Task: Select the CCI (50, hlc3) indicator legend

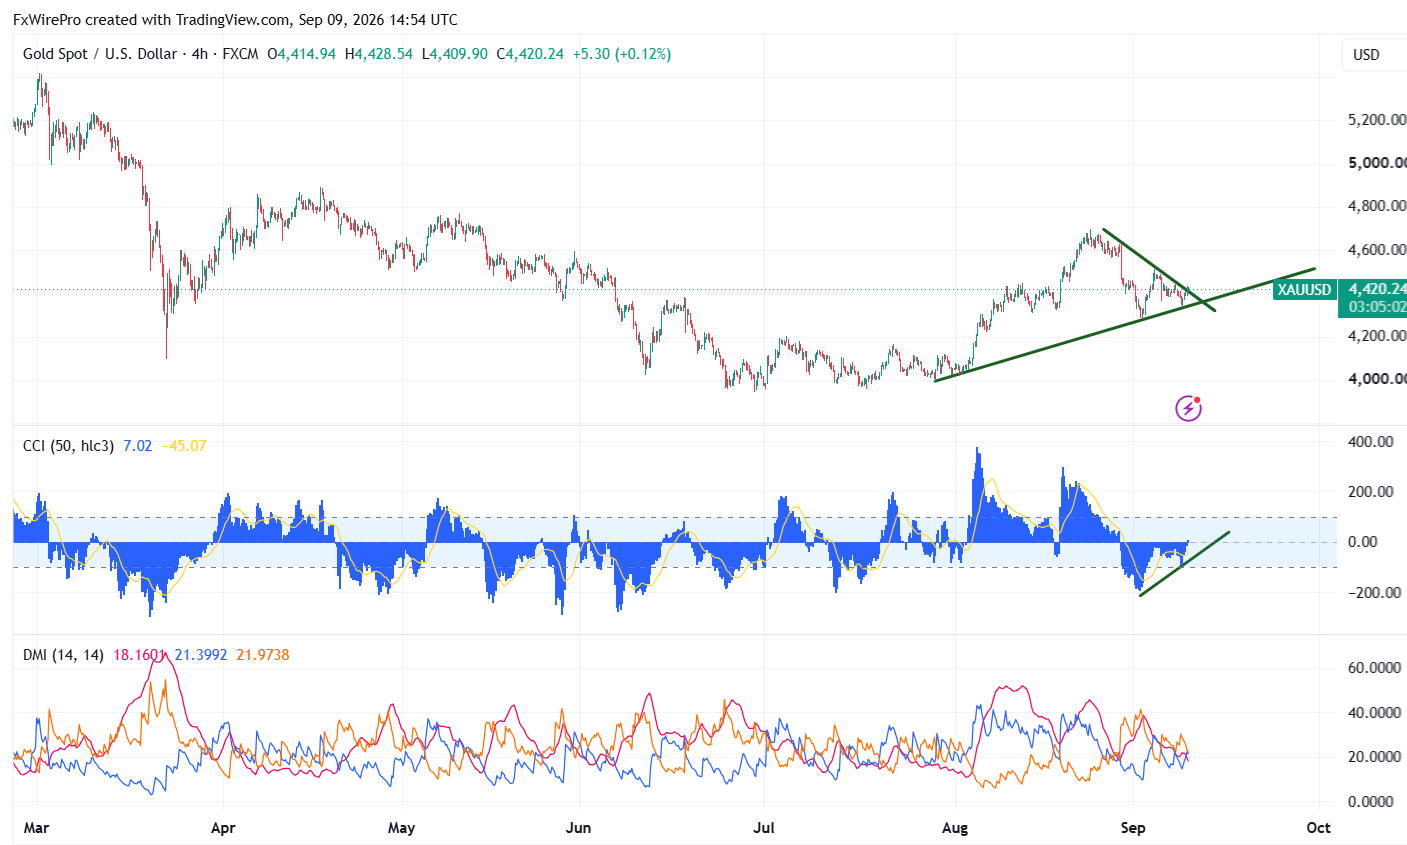Action: point(68,446)
